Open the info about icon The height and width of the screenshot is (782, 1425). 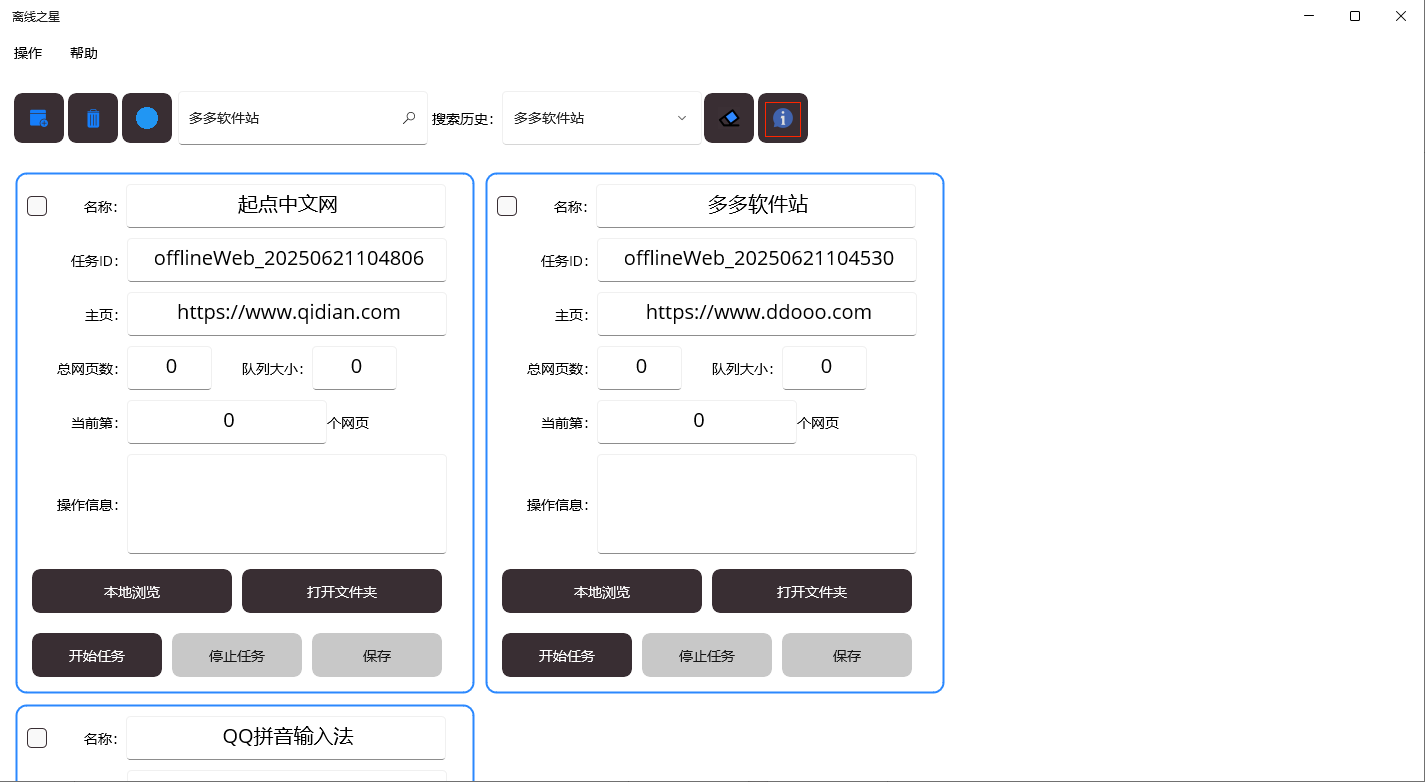[783, 118]
